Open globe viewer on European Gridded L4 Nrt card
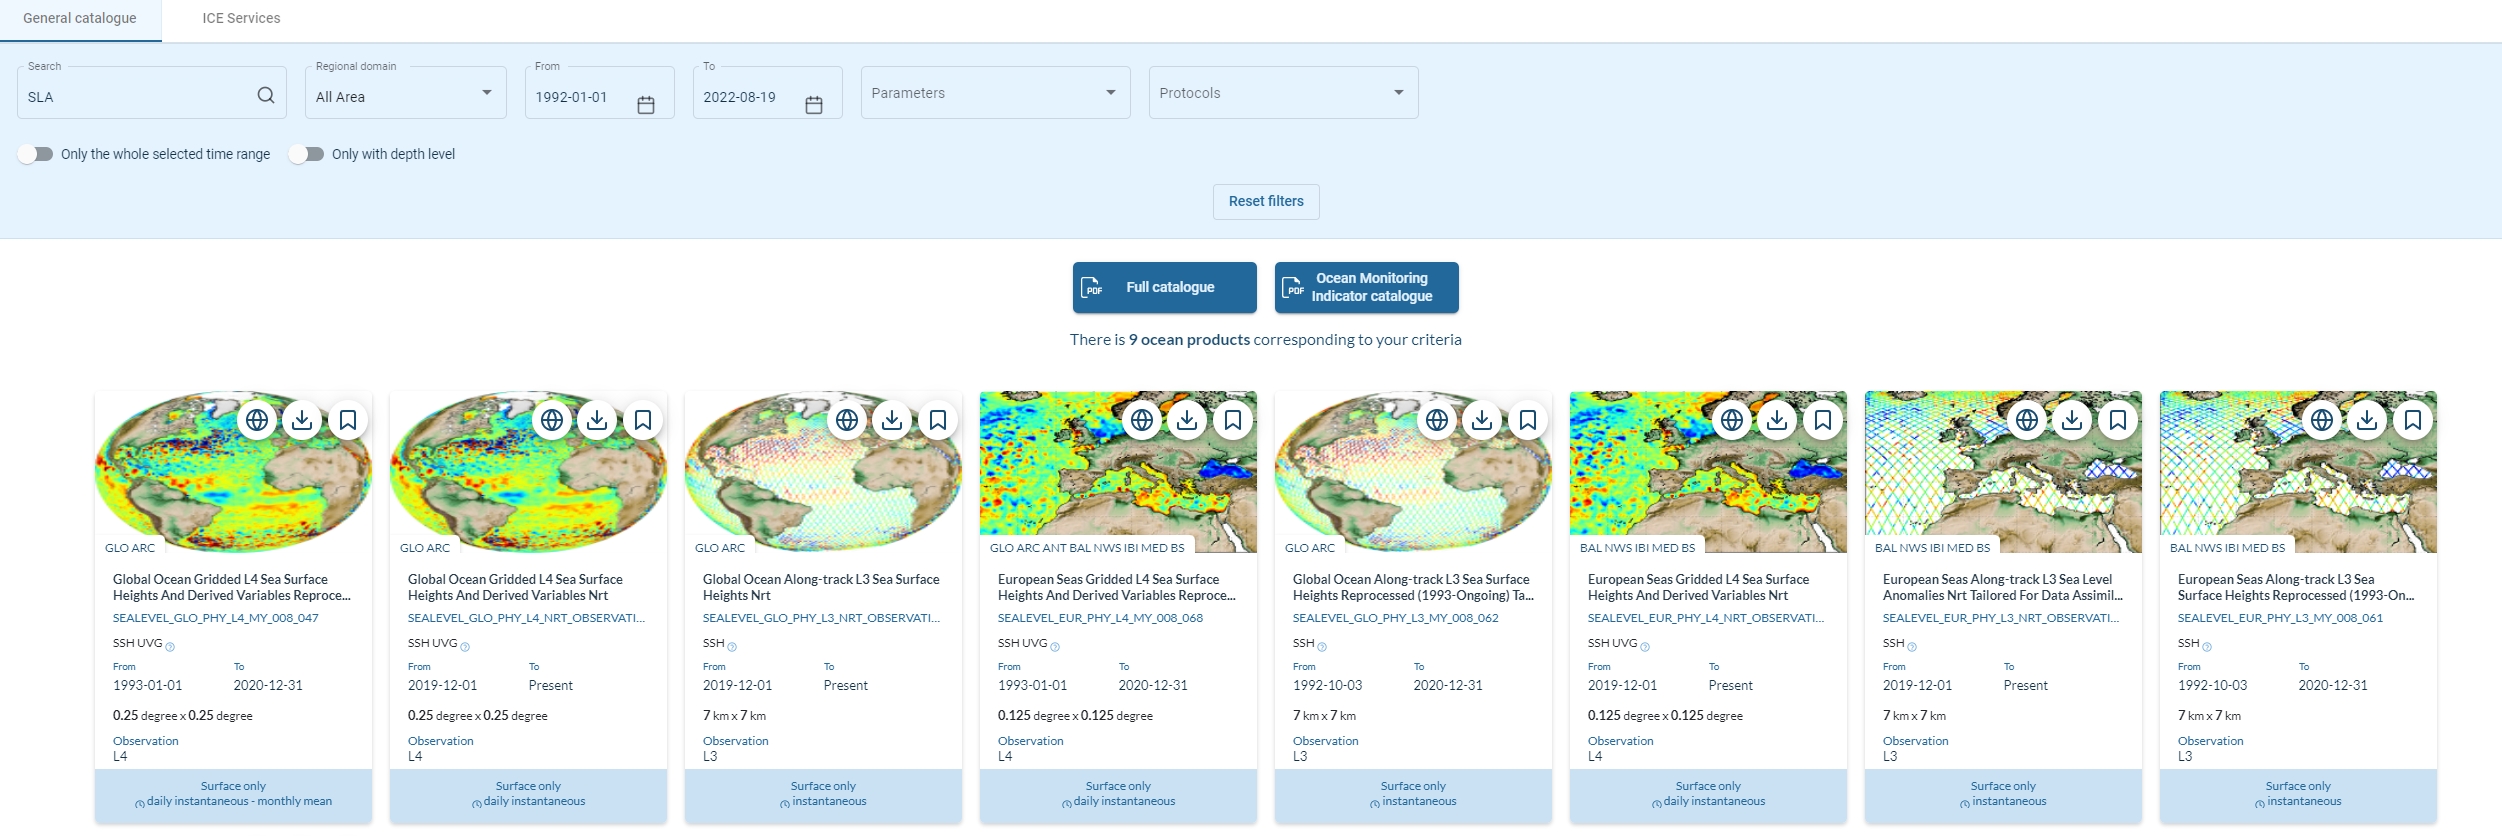 pos(1732,420)
